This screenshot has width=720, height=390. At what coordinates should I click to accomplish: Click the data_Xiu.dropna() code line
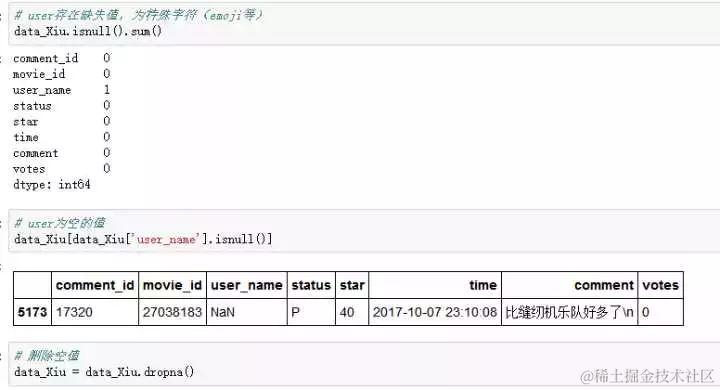104,372
